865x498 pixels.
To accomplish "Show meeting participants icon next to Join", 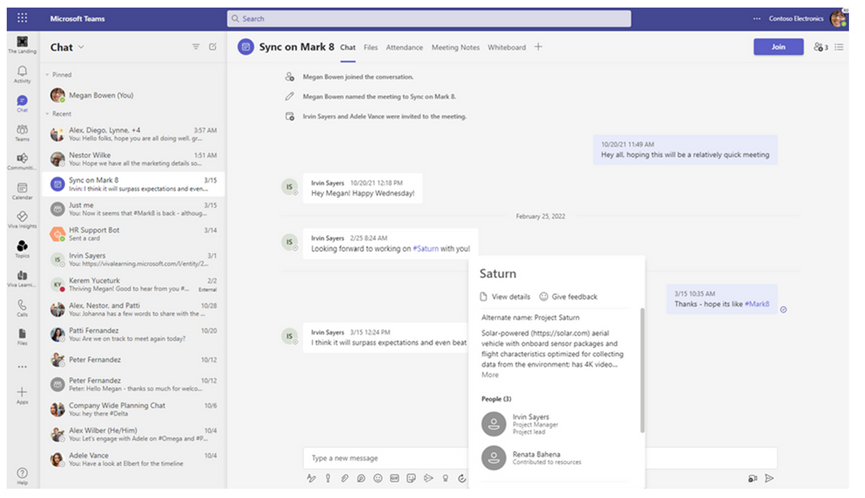I will 820,47.
